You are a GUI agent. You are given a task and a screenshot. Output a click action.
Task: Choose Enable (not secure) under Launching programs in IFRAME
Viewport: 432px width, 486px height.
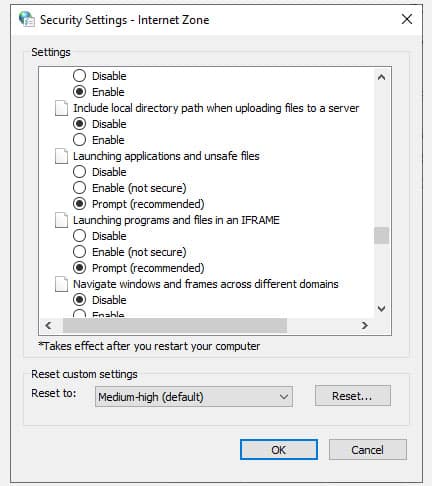pos(79,252)
